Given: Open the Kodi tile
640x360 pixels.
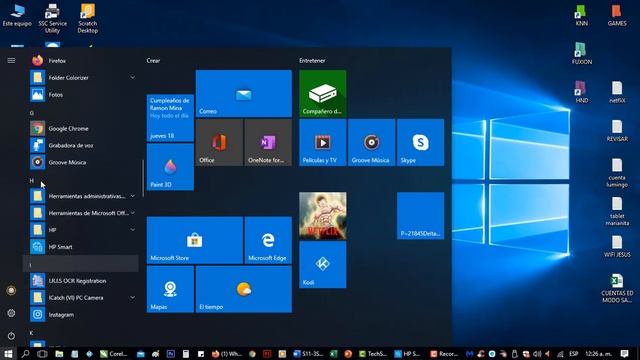Looking at the screenshot, I should click(323, 265).
